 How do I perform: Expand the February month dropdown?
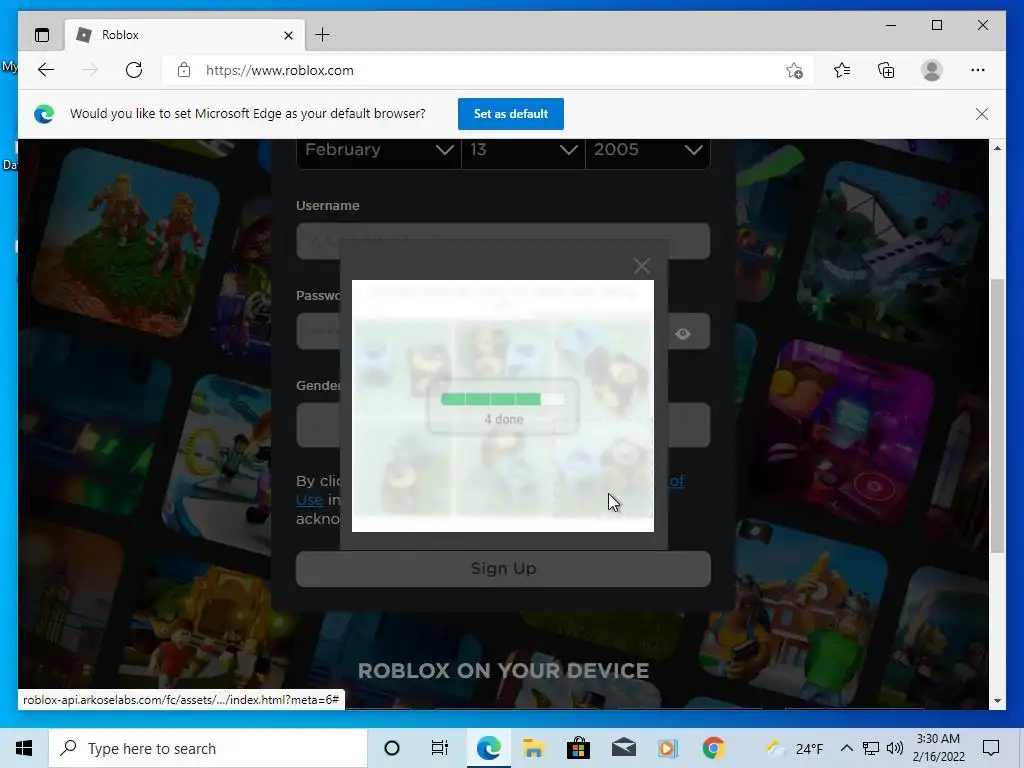[x=379, y=152]
